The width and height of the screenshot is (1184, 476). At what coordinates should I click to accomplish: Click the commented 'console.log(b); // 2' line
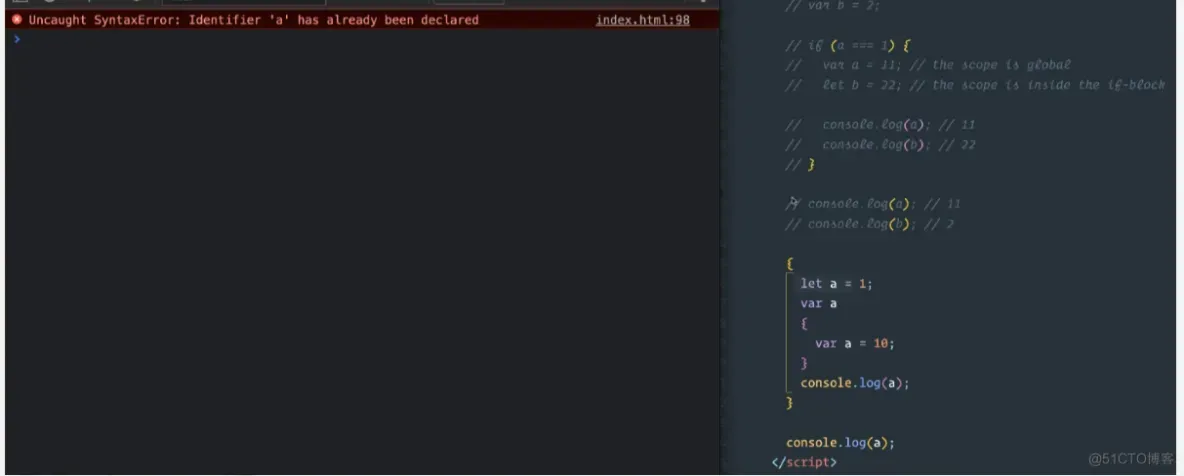pos(870,224)
